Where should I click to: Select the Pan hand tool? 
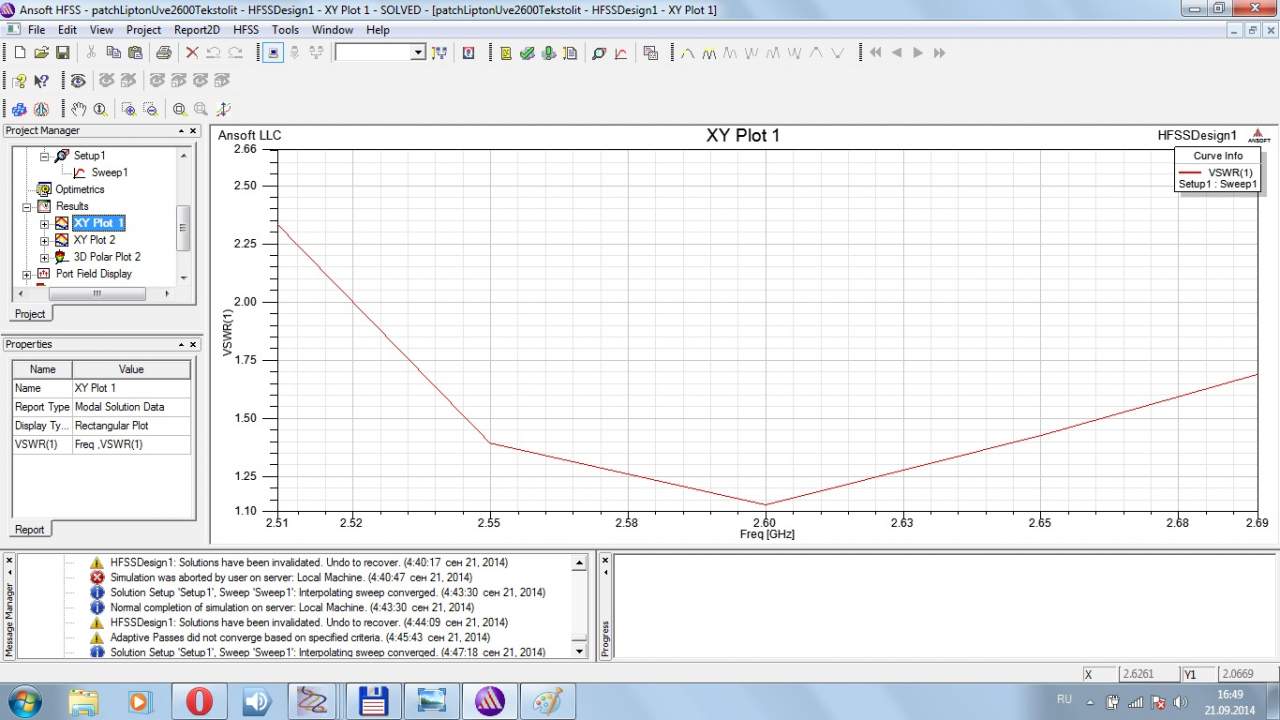(x=78, y=109)
